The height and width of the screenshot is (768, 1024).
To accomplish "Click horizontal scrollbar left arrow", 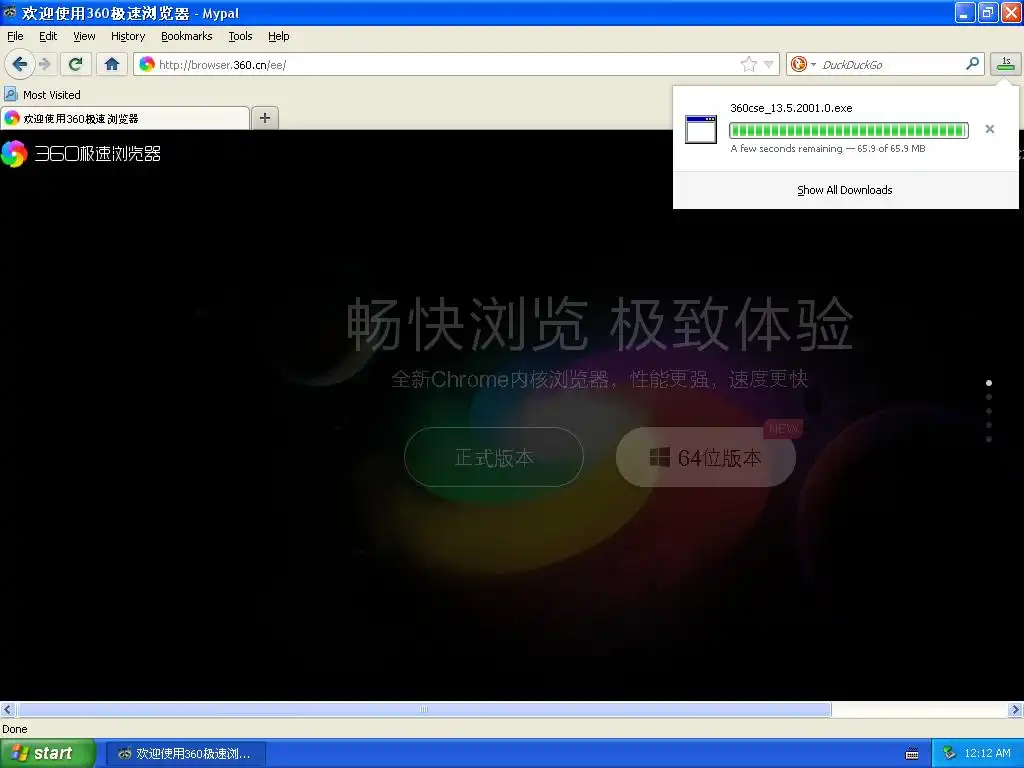I will tap(8, 709).
